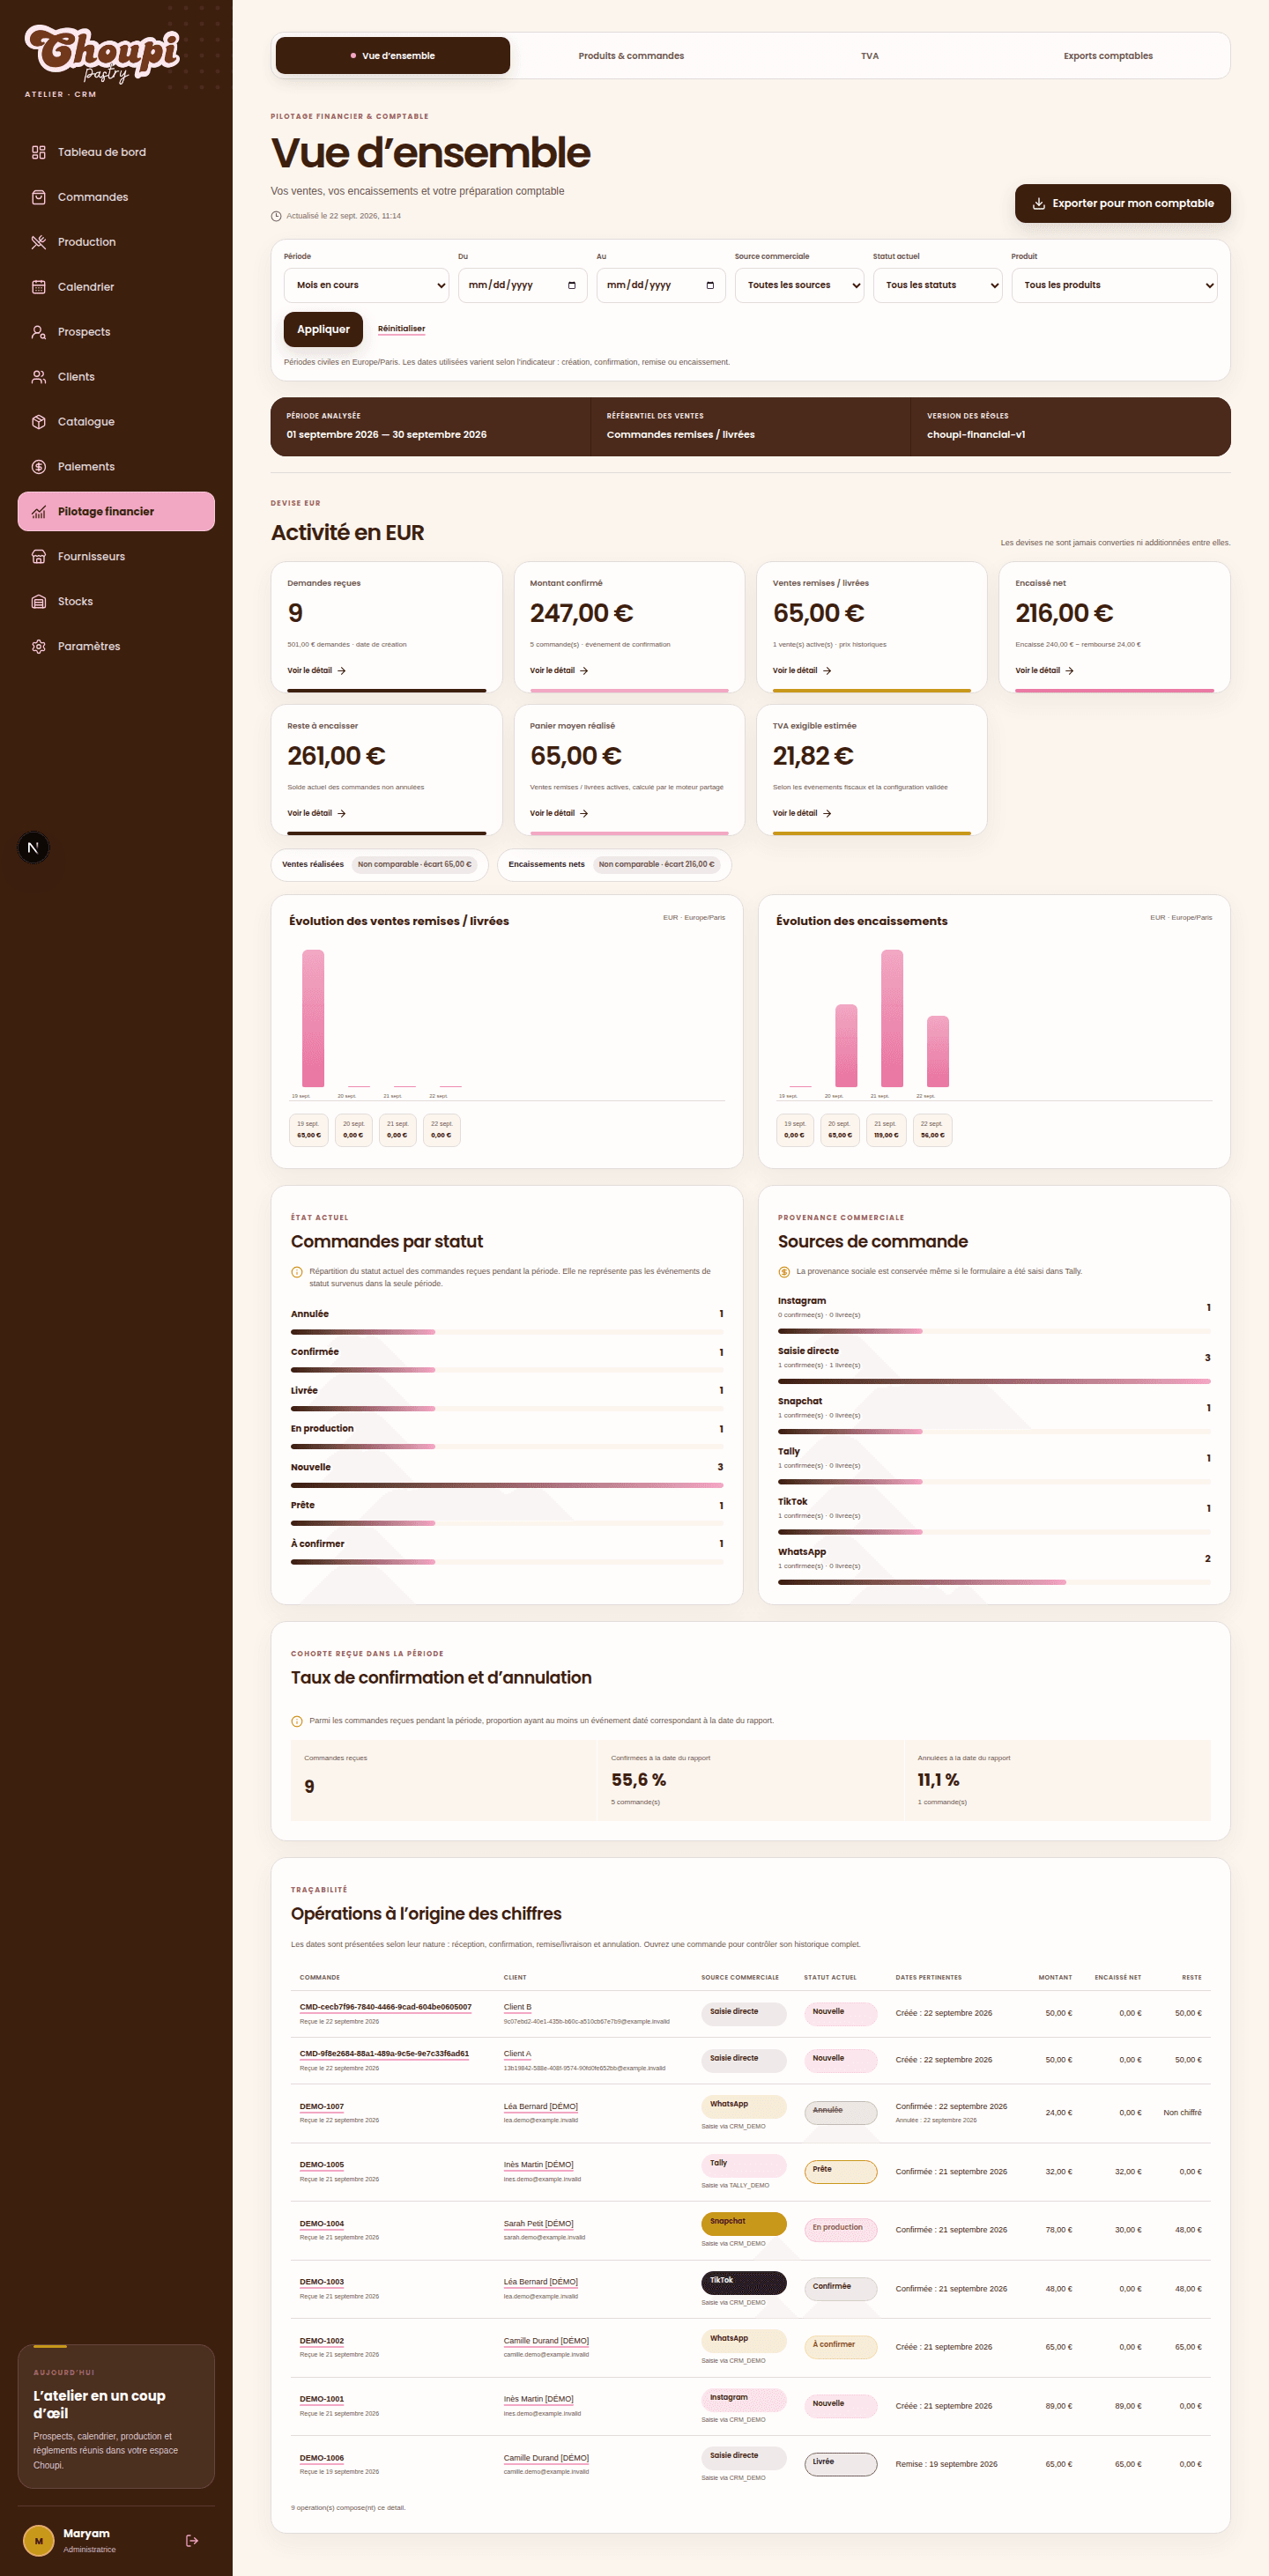Click Exporter pour mon comptable button

point(1122,203)
